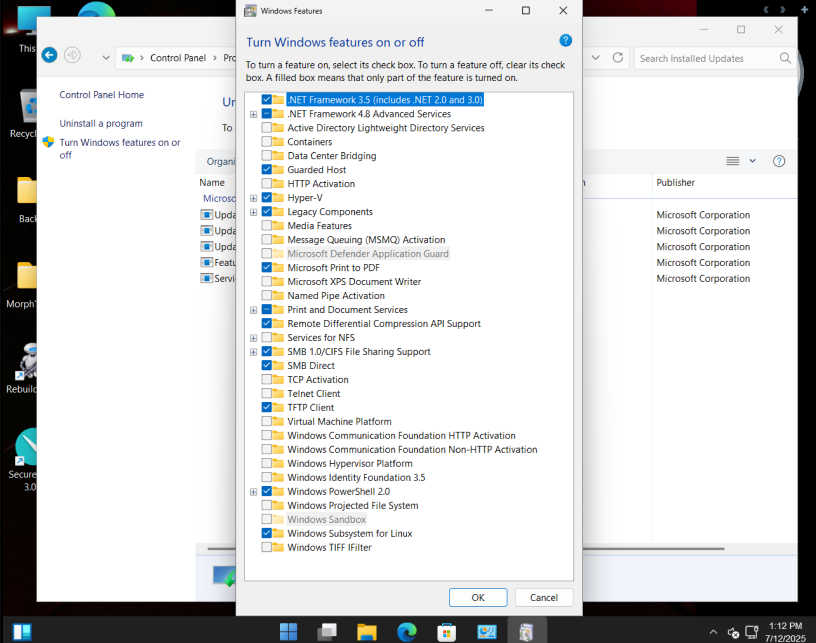Show hidden system tray icons
This screenshot has height=643, width=816.
coord(713,632)
